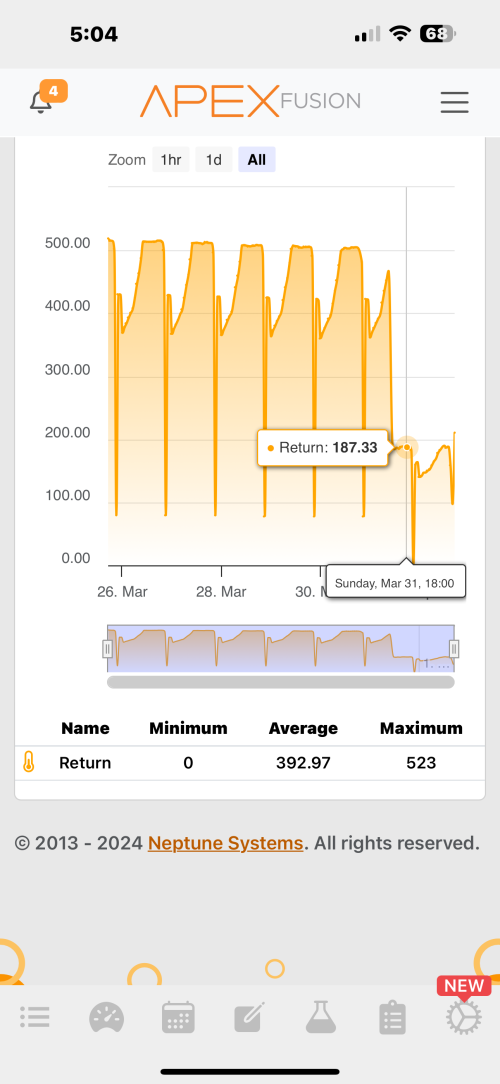Open the calendar icon in bottom bar

[x=178, y=1017]
